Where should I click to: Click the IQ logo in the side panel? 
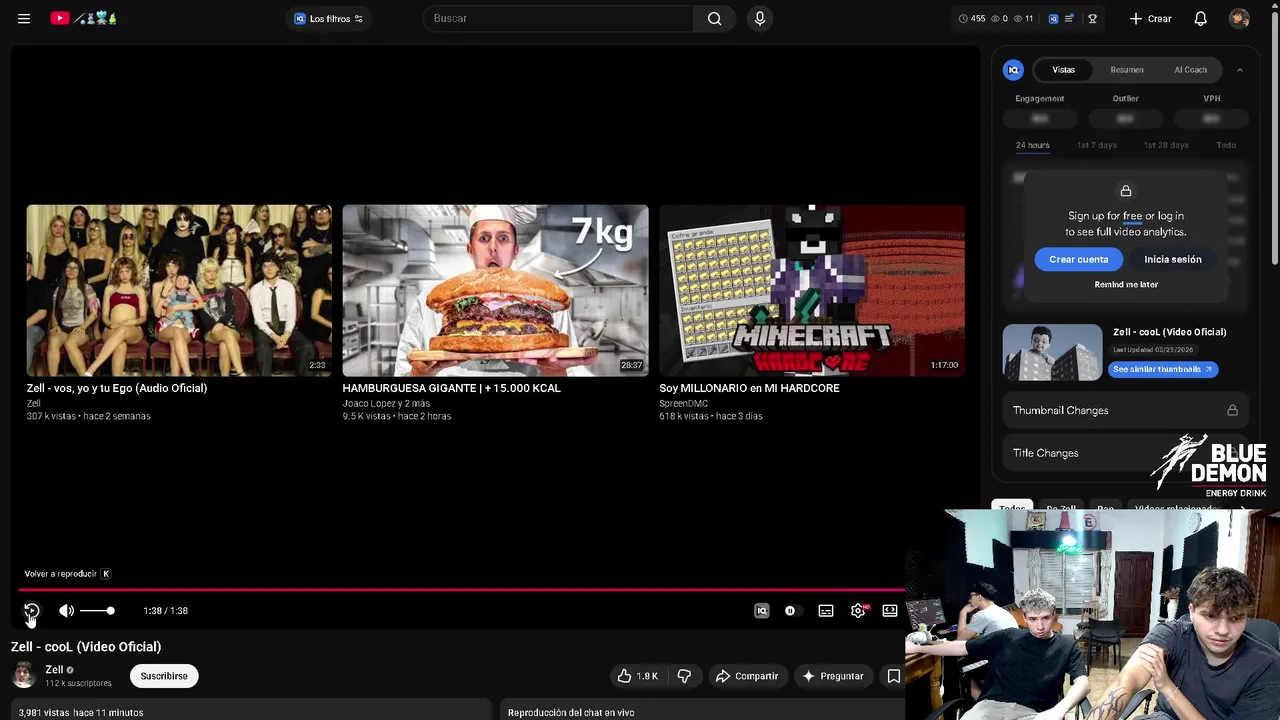(1013, 69)
